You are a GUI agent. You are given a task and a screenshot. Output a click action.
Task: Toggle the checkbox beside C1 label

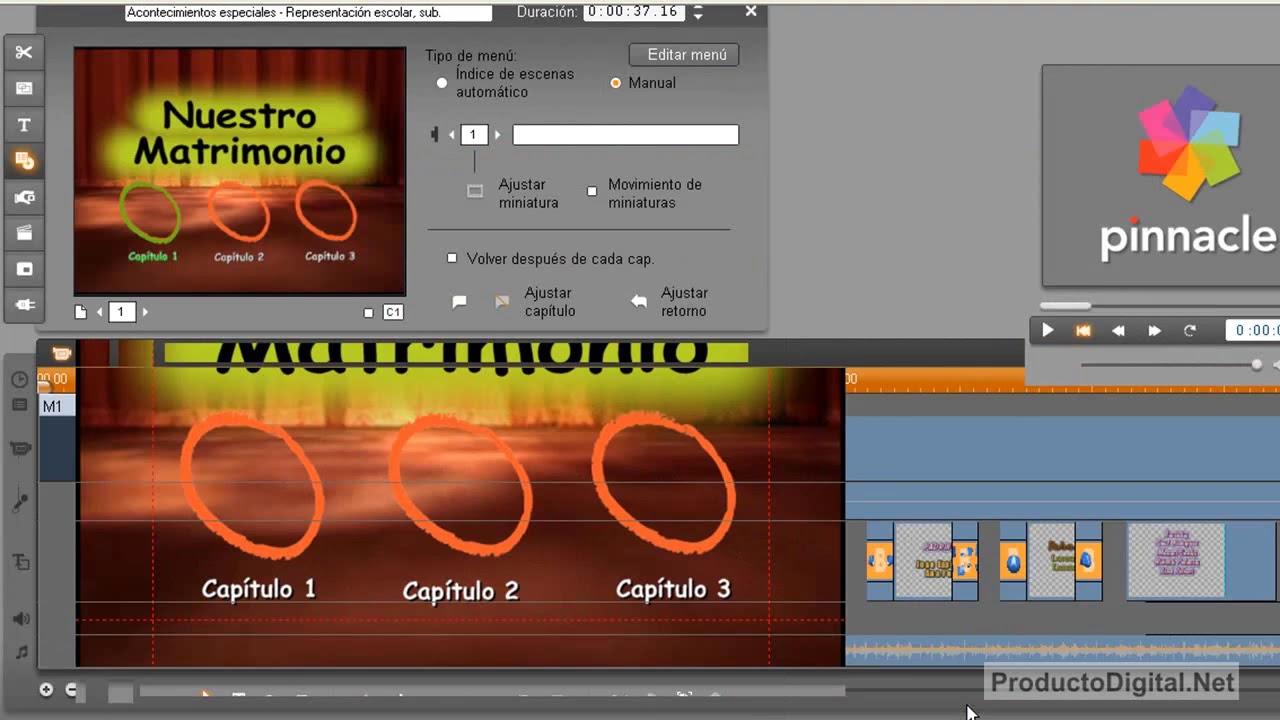pyautogui.click(x=368, y=313)
